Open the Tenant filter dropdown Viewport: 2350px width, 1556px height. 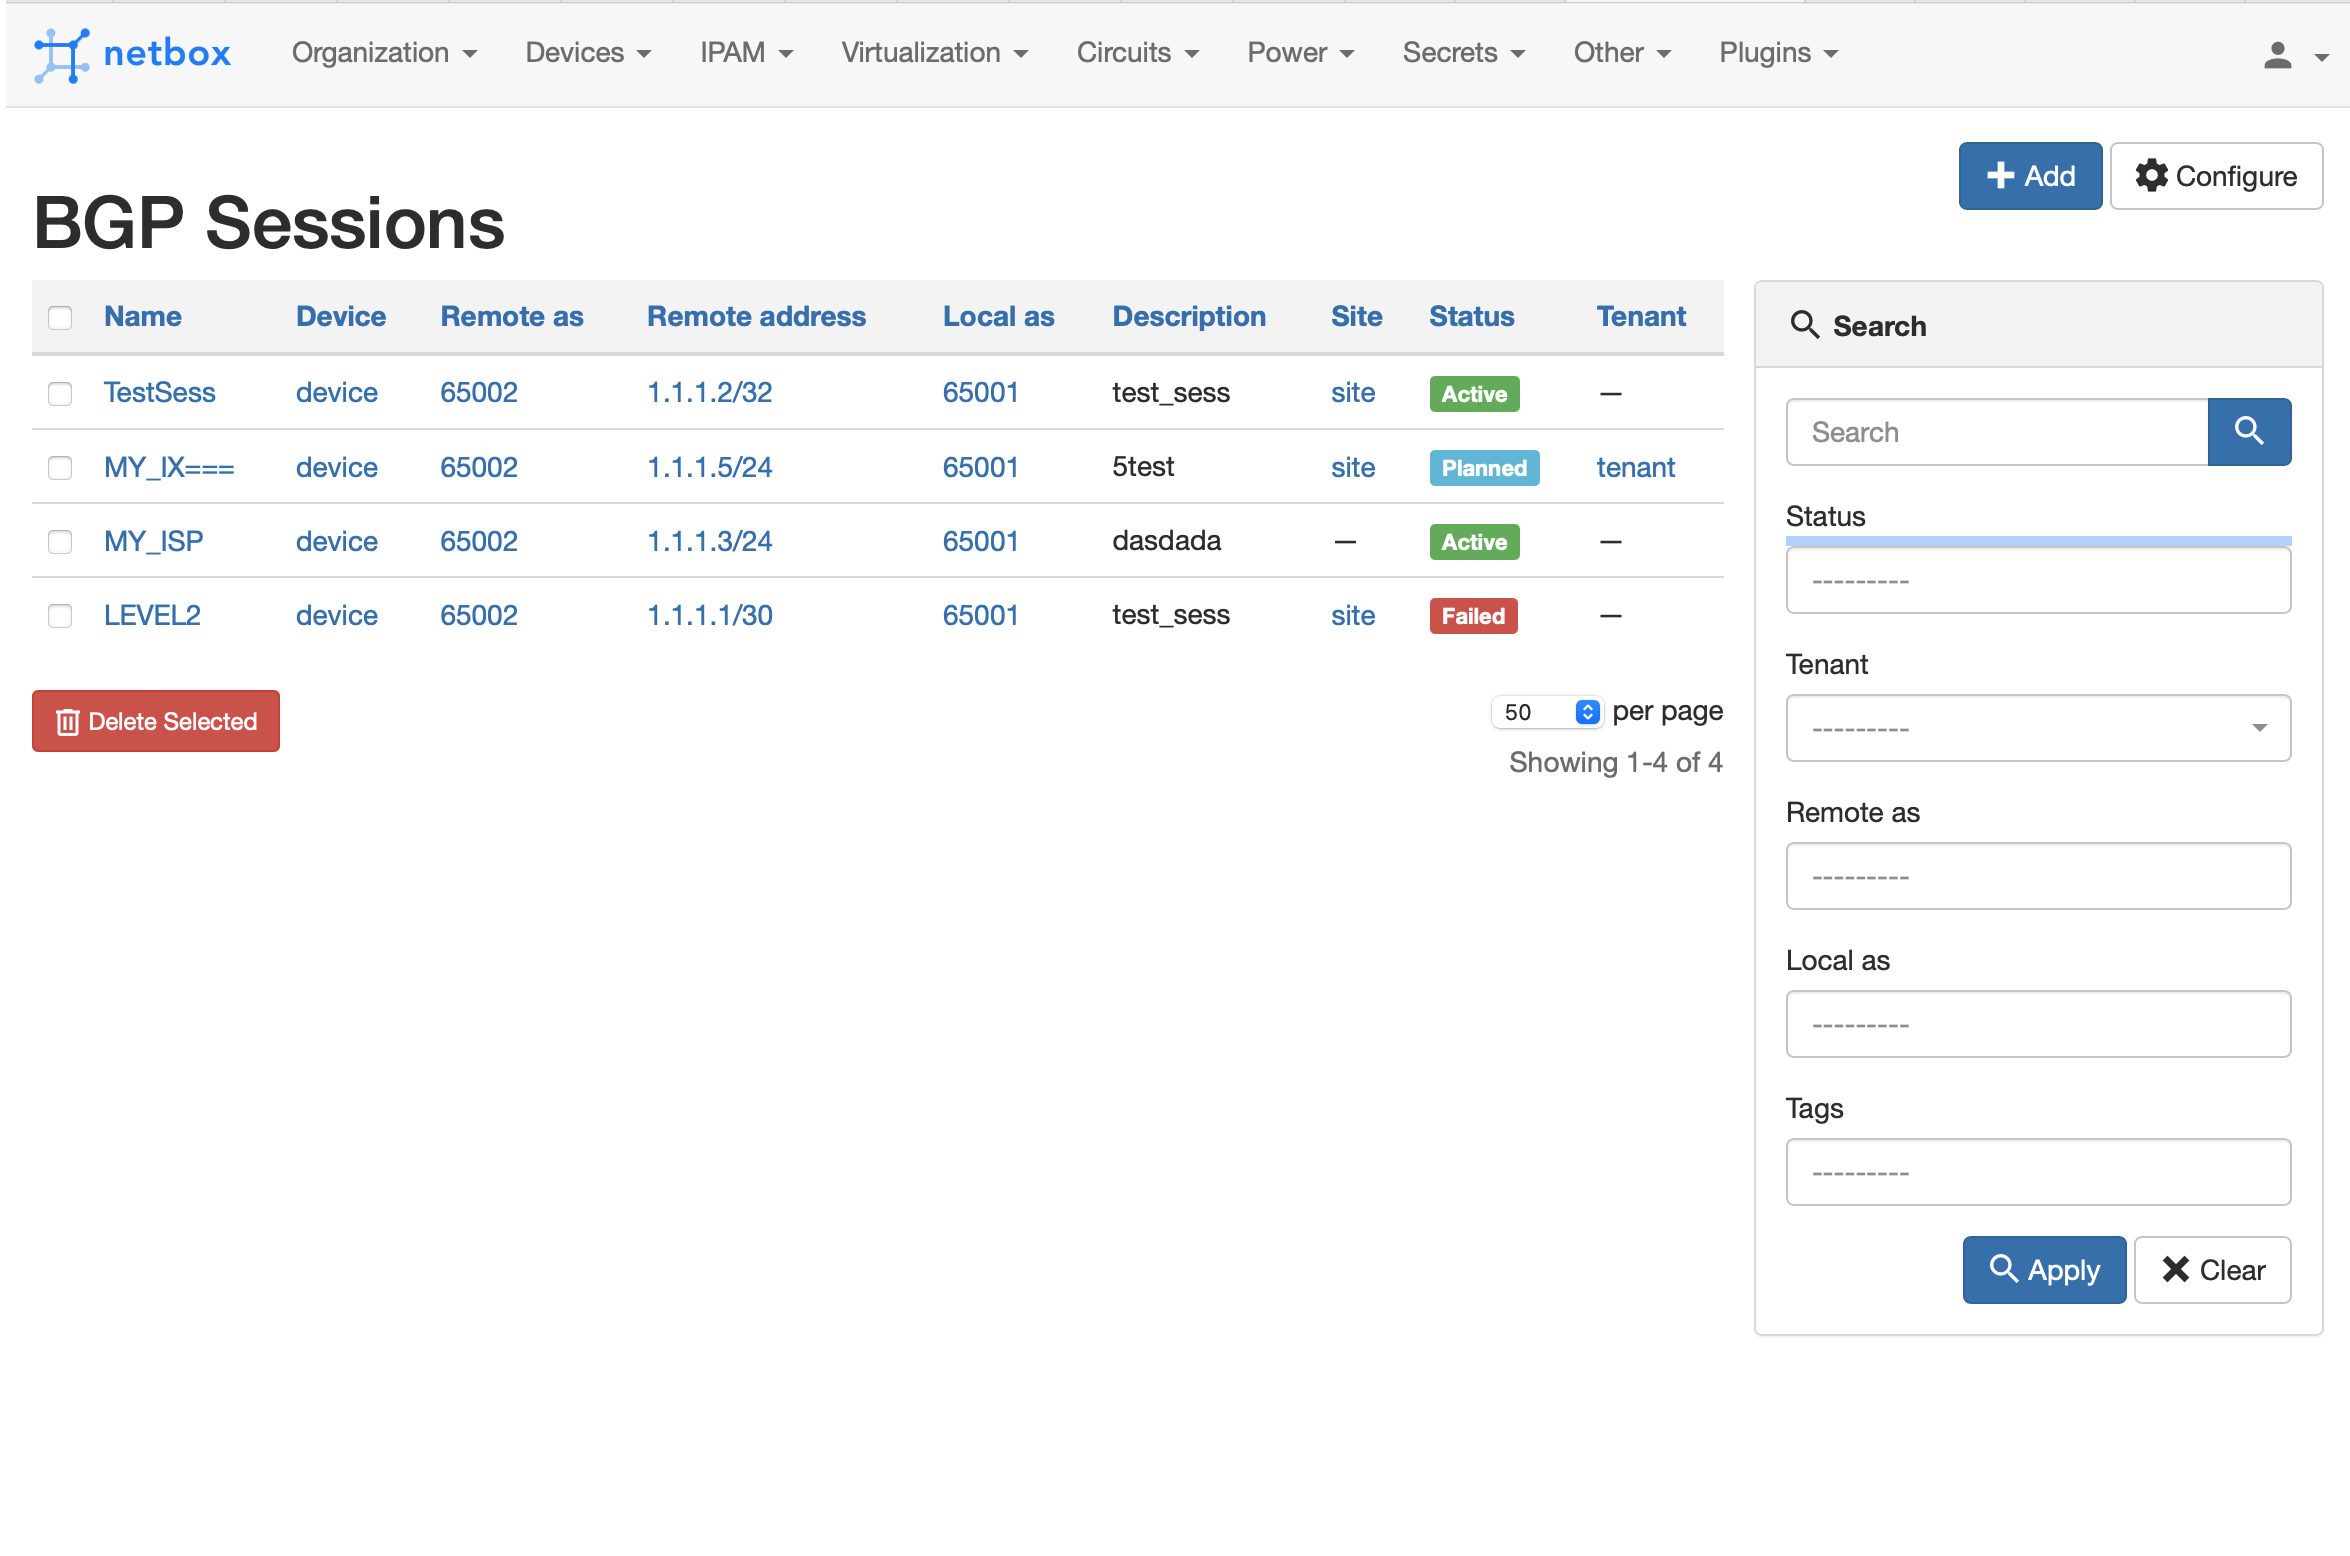point(2038,728)
